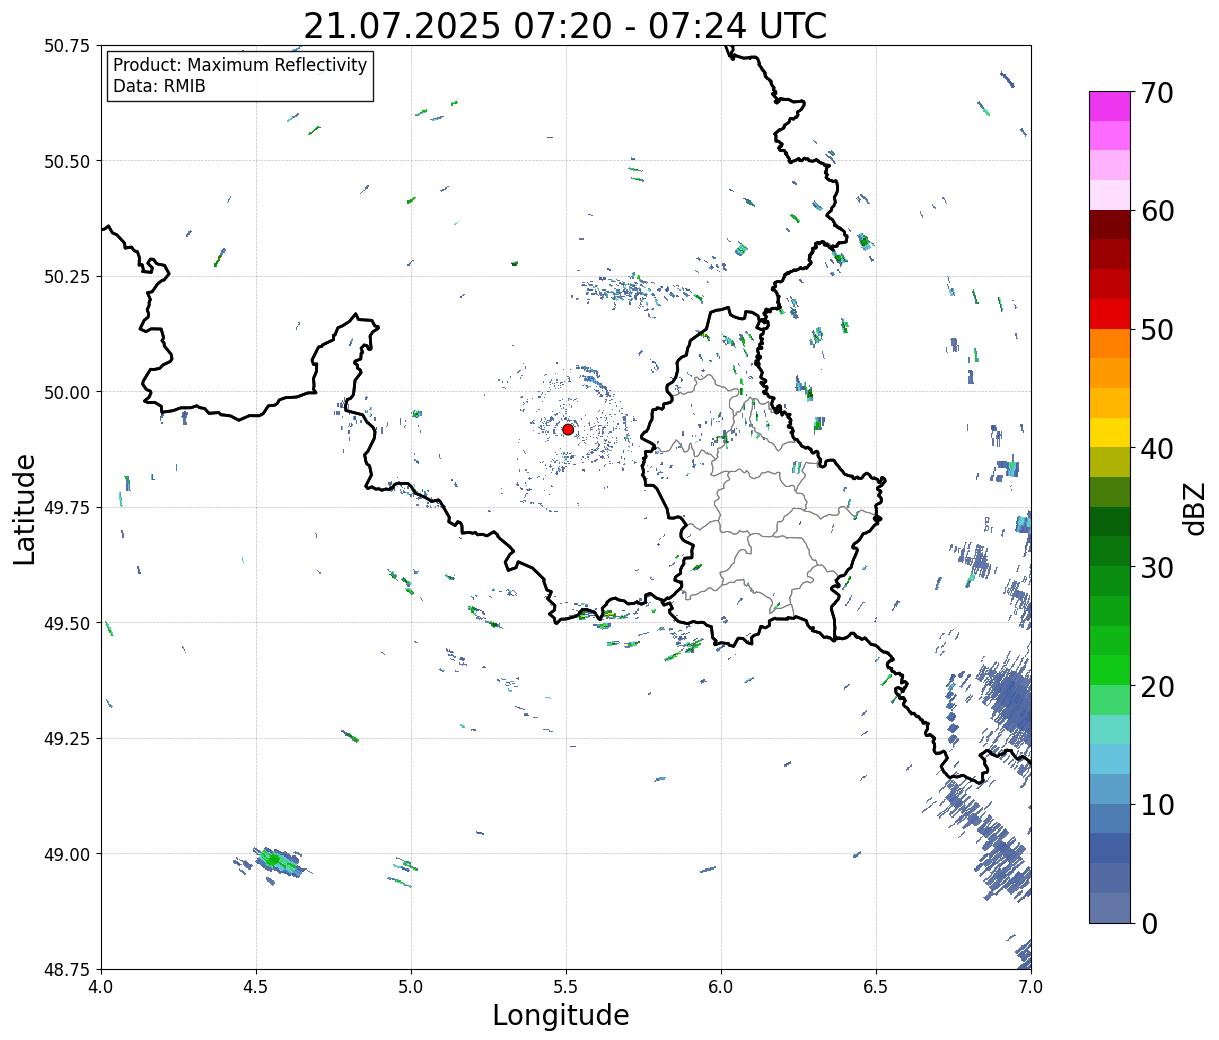
Task: Click the dark maroon colorbar swatch just below 60
Action: (1110, 225)
